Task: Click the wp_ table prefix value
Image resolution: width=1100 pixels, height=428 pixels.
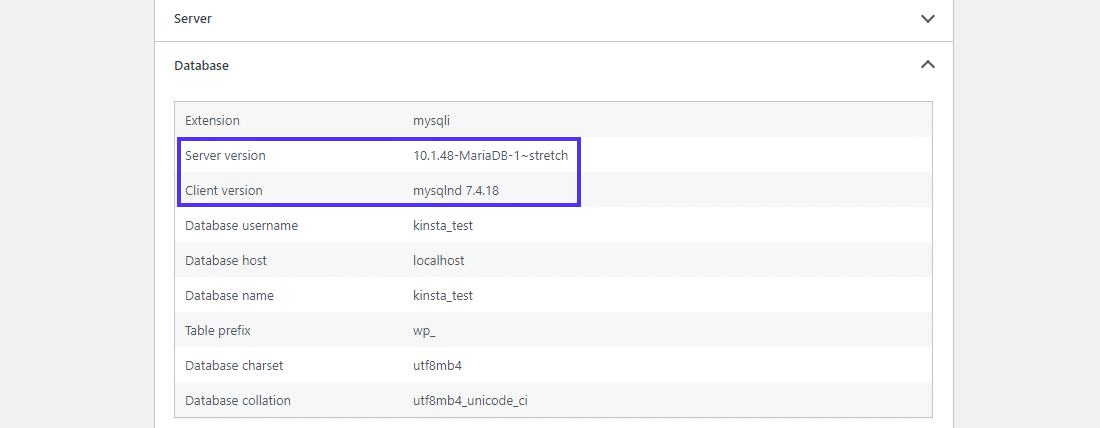Action: pyautogui.click(x=425, y=331)
